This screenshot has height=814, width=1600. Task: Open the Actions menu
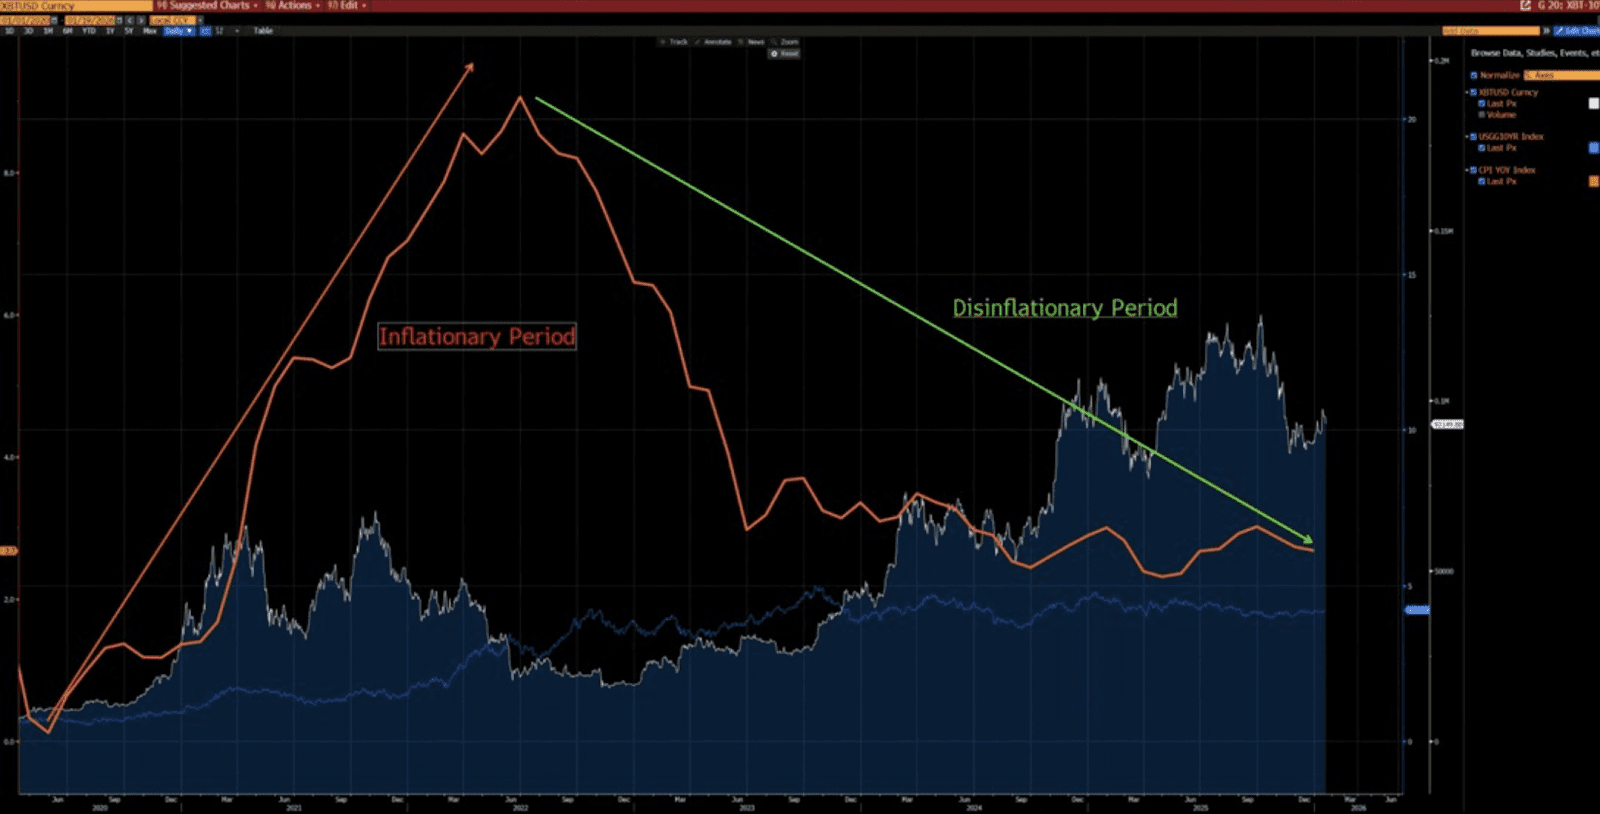[x=293, y=5]
